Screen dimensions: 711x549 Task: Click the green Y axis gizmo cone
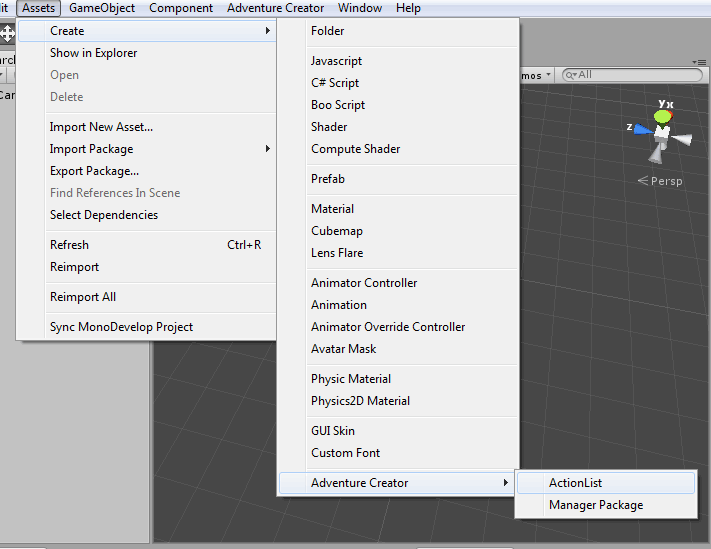(663, 117)
